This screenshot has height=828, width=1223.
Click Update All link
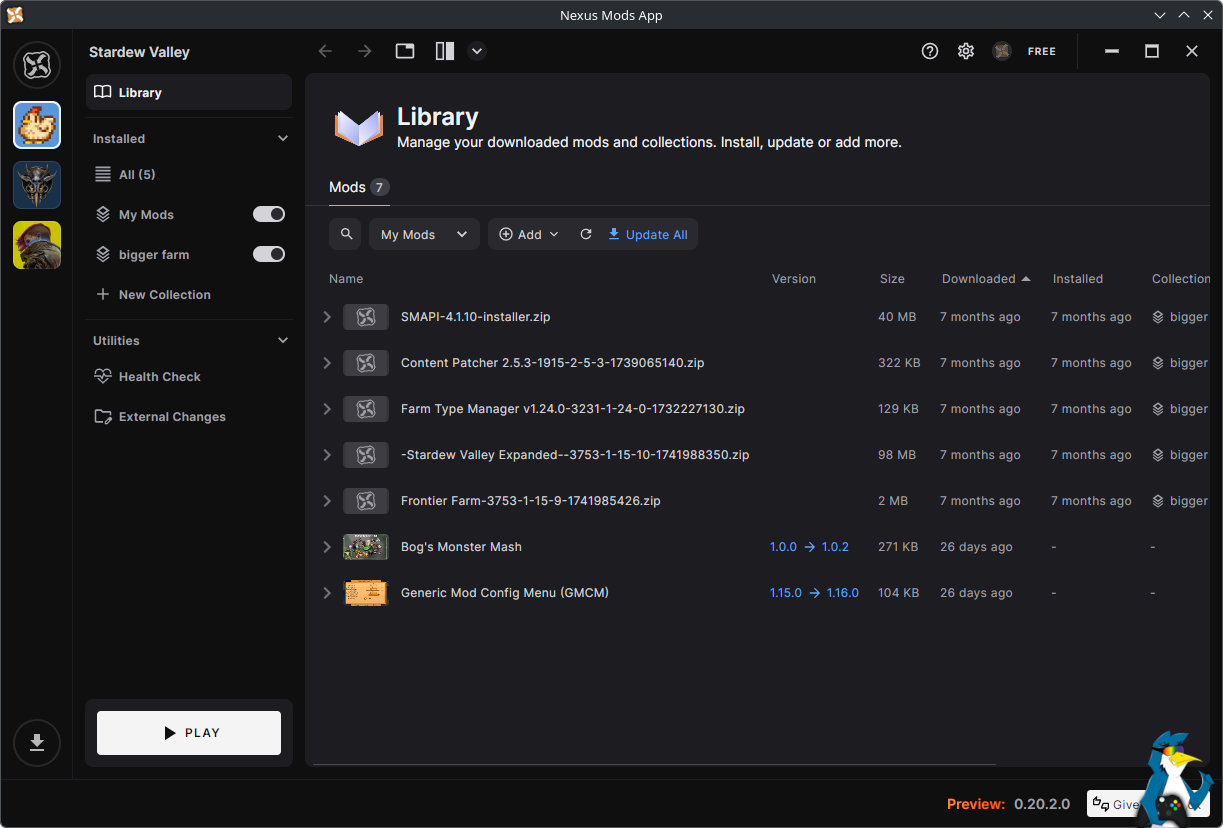pos(648,234)
